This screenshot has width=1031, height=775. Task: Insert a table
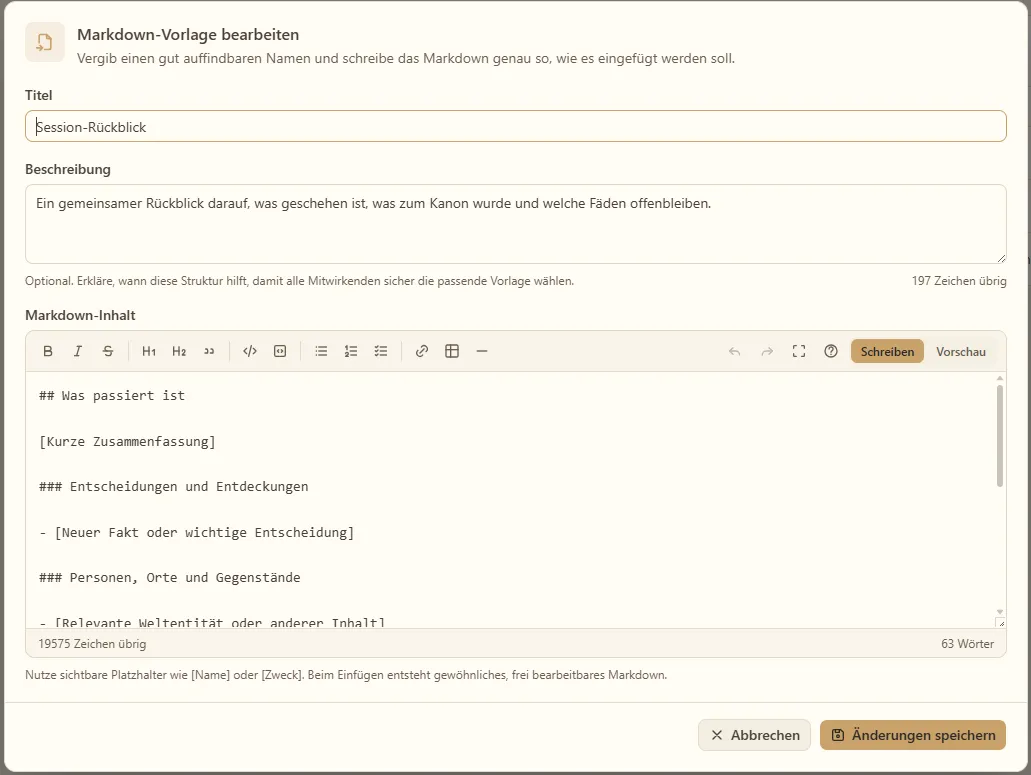(x=452, y=351)
